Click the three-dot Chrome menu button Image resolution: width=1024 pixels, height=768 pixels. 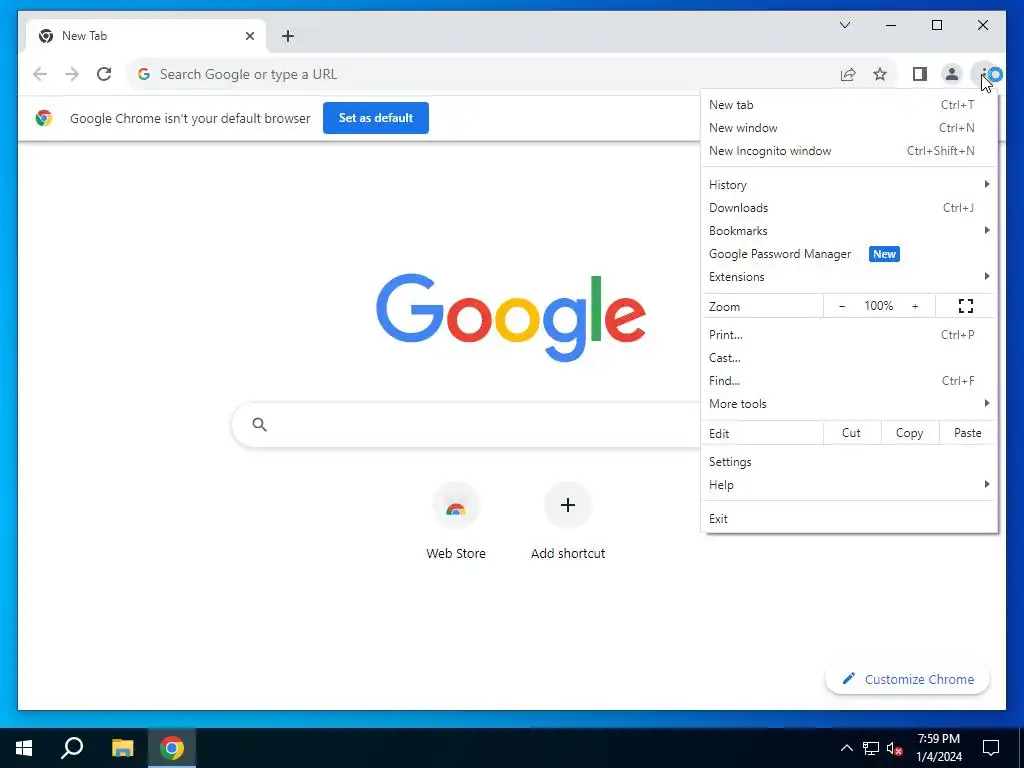click(984, 74)
